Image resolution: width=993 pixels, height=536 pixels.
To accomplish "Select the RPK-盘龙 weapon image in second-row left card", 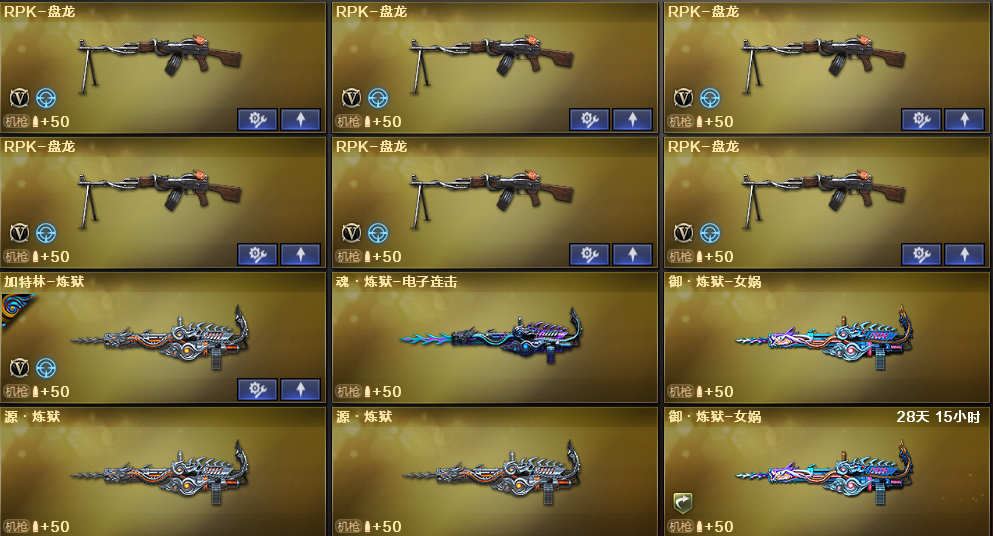I will tap(160, 198).
